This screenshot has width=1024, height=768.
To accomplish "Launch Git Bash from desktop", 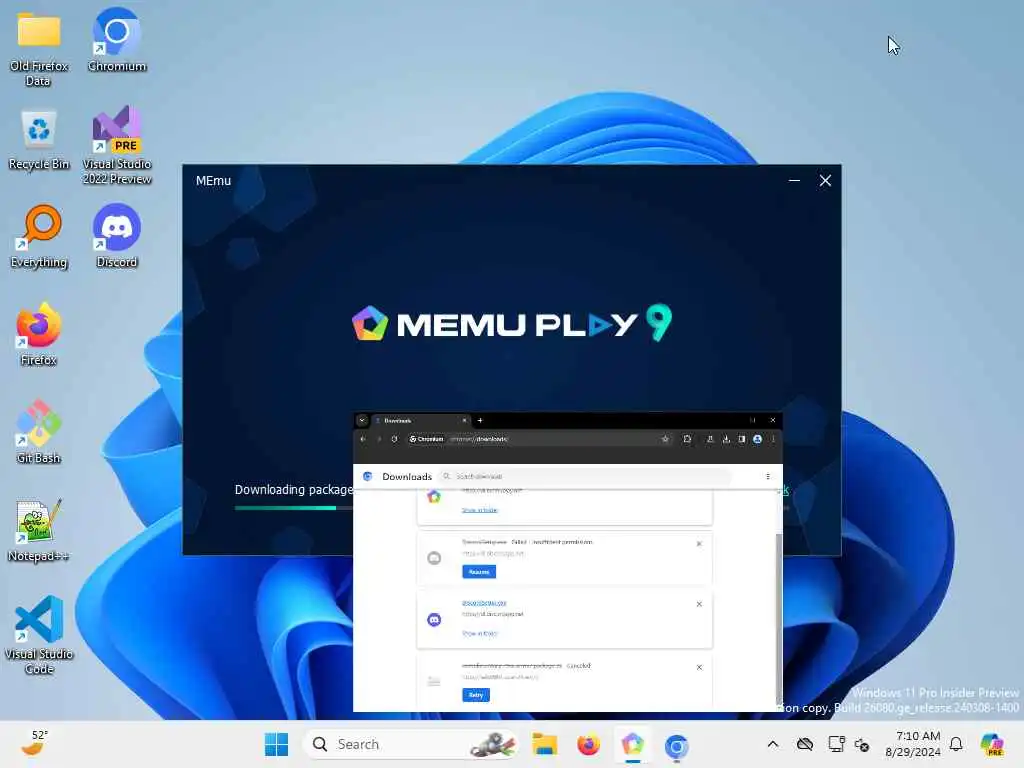I will [x=39, y=432].
